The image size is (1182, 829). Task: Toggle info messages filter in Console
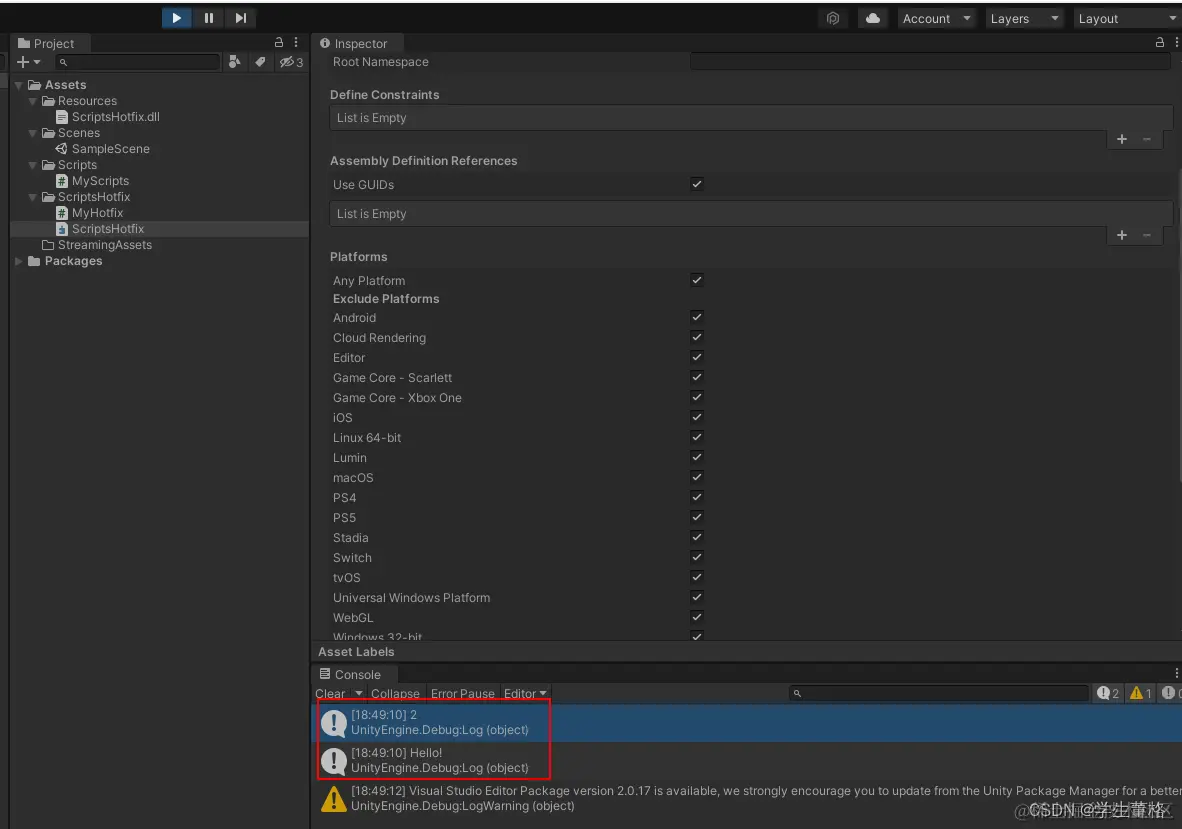(x=1108, y=693)
